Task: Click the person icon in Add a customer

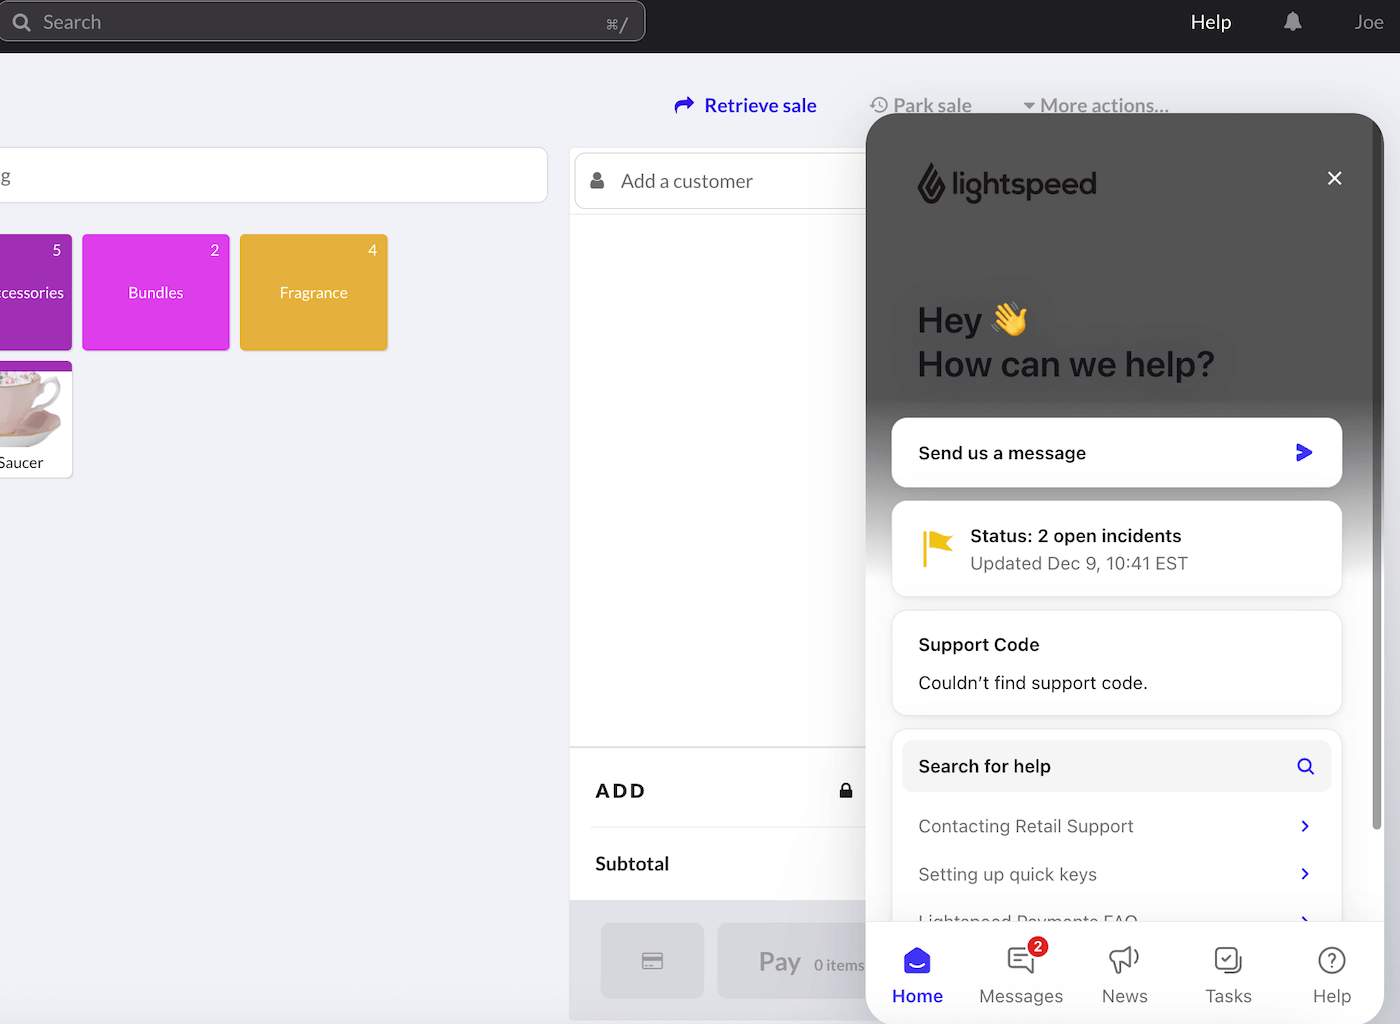Action: pos(597,181)
